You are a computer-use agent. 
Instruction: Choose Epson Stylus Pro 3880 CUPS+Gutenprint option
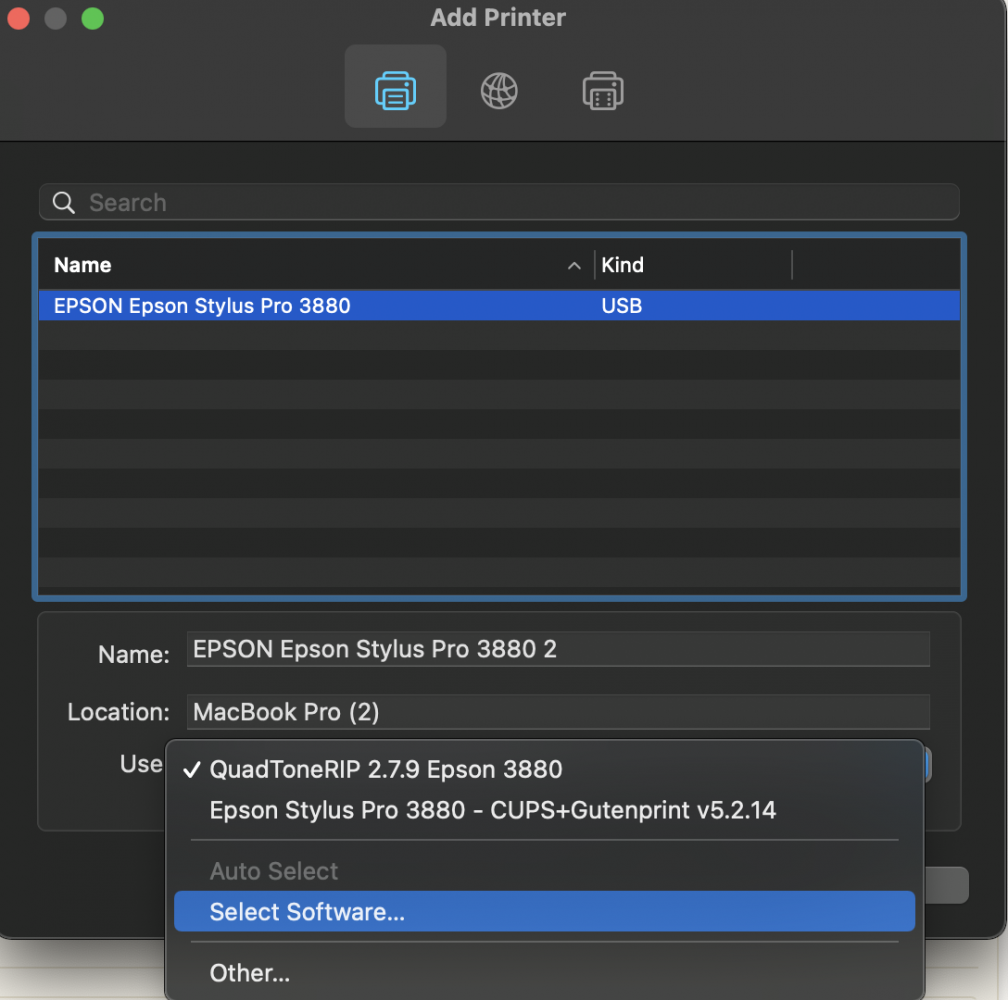pyautogui.click(x=544, y=810)
